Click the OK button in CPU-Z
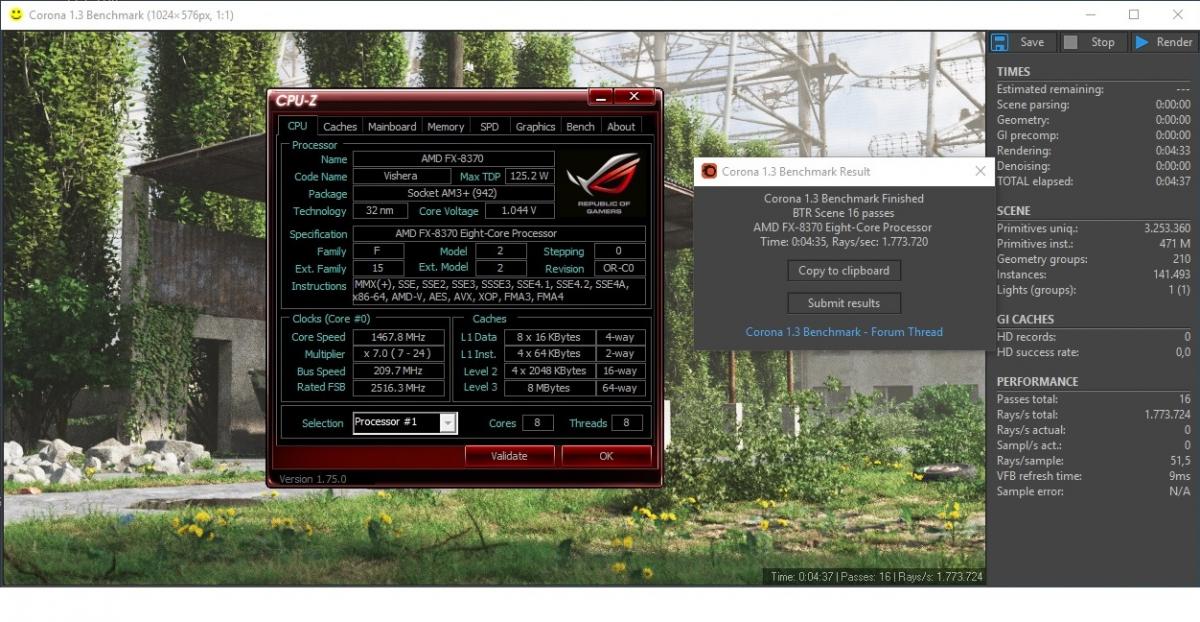Image resolution: width=1200 pixels, height=622 pixels. [x=606, y=456]
